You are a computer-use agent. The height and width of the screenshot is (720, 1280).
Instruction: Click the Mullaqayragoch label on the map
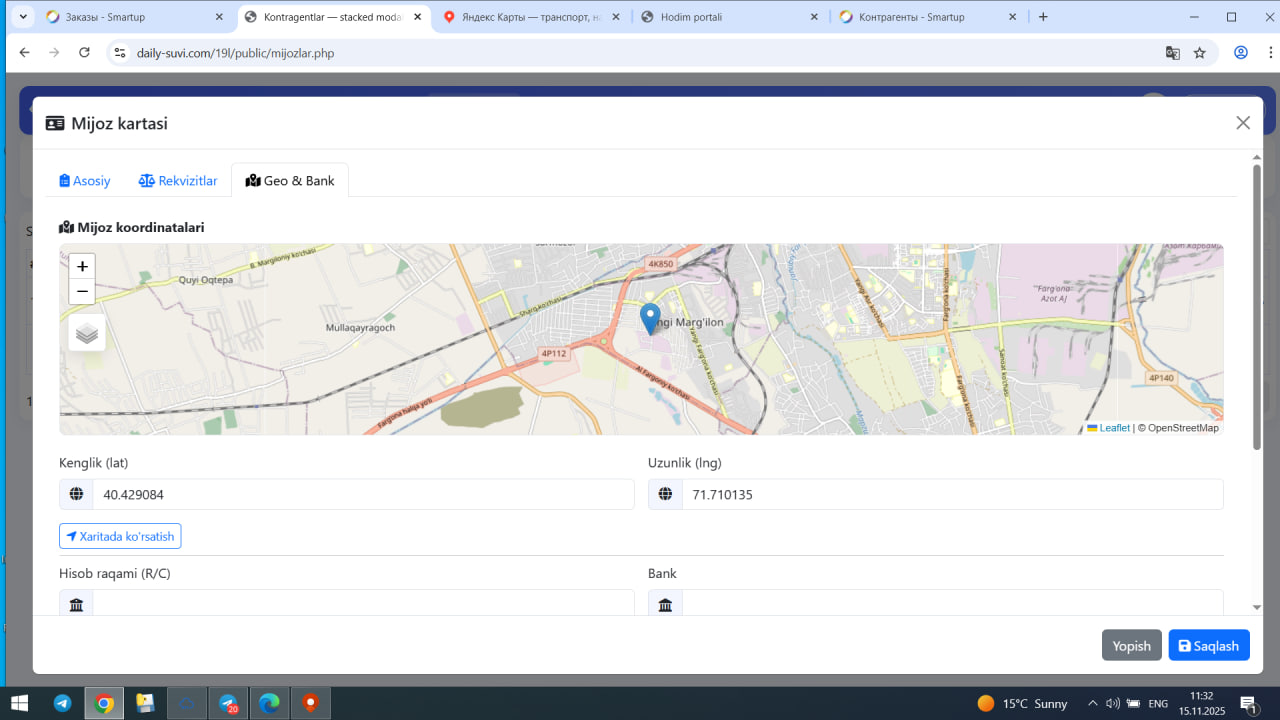361,328
